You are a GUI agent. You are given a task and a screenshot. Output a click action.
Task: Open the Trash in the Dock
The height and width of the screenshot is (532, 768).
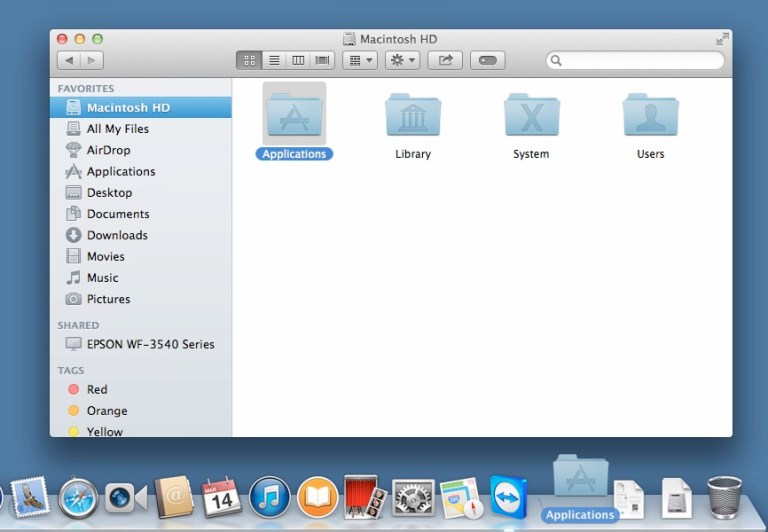[724, 496]
